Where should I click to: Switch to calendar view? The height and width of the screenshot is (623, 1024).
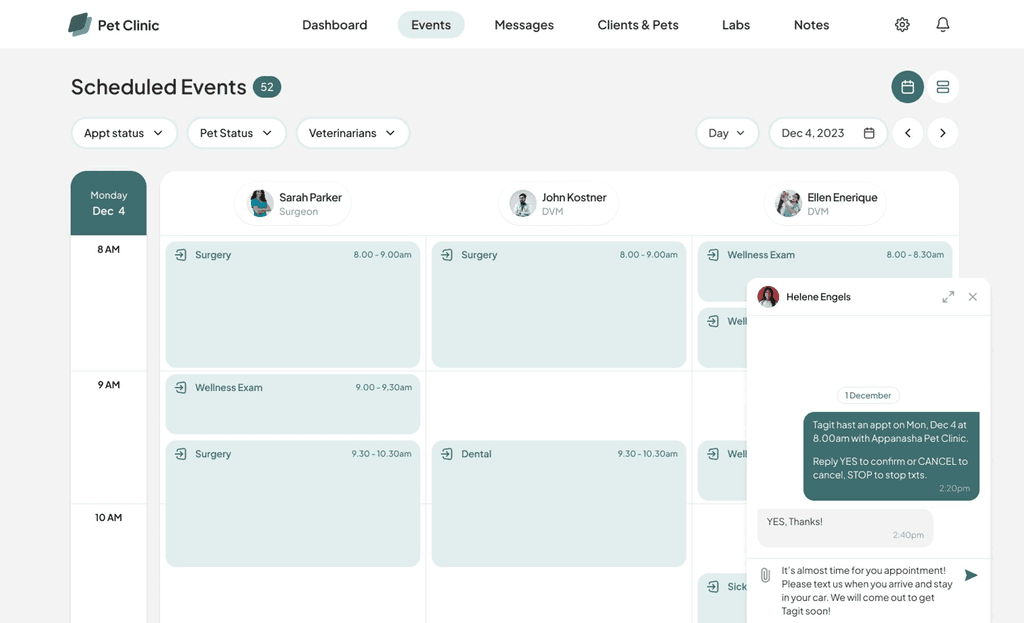pyautogui.click(x=907, y=87)
